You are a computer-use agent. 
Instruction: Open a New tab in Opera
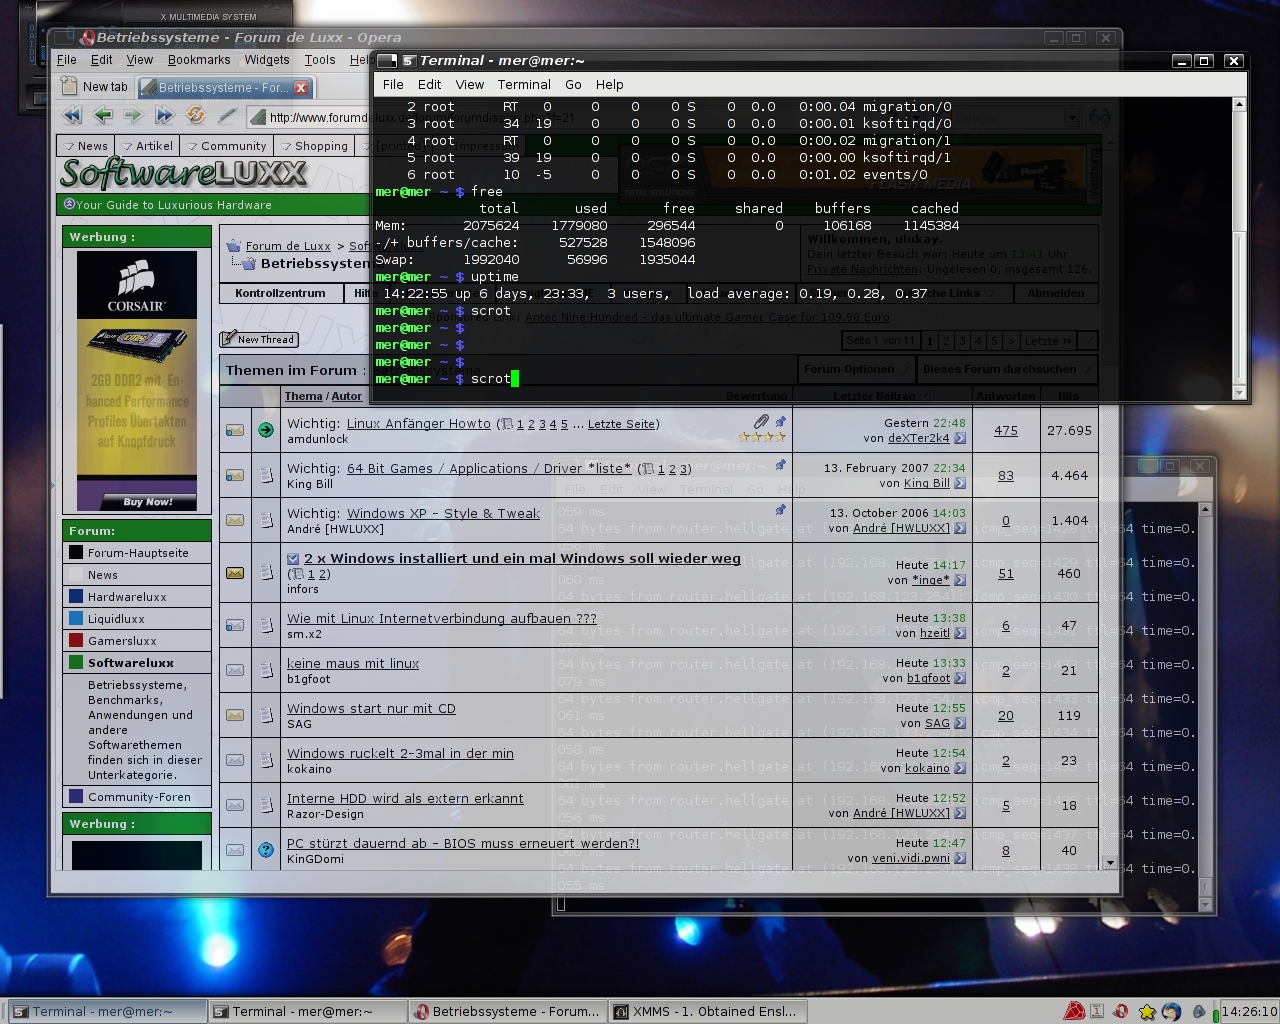coord(95,87)
